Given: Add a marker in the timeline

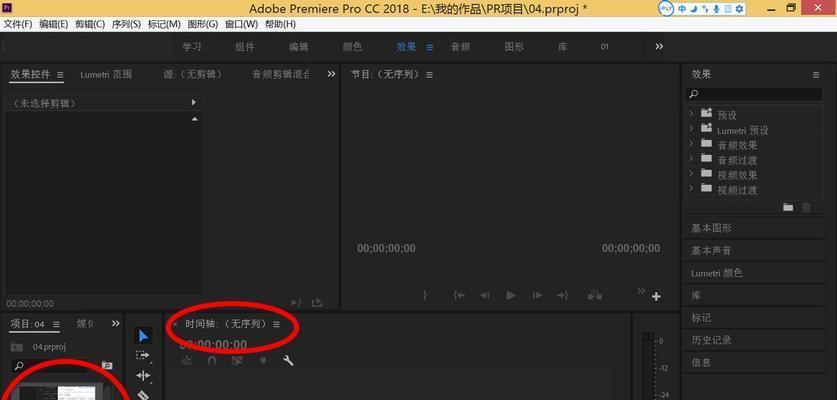Looking at the screenshot, I should pyautogui.click(x=263, y=361).
